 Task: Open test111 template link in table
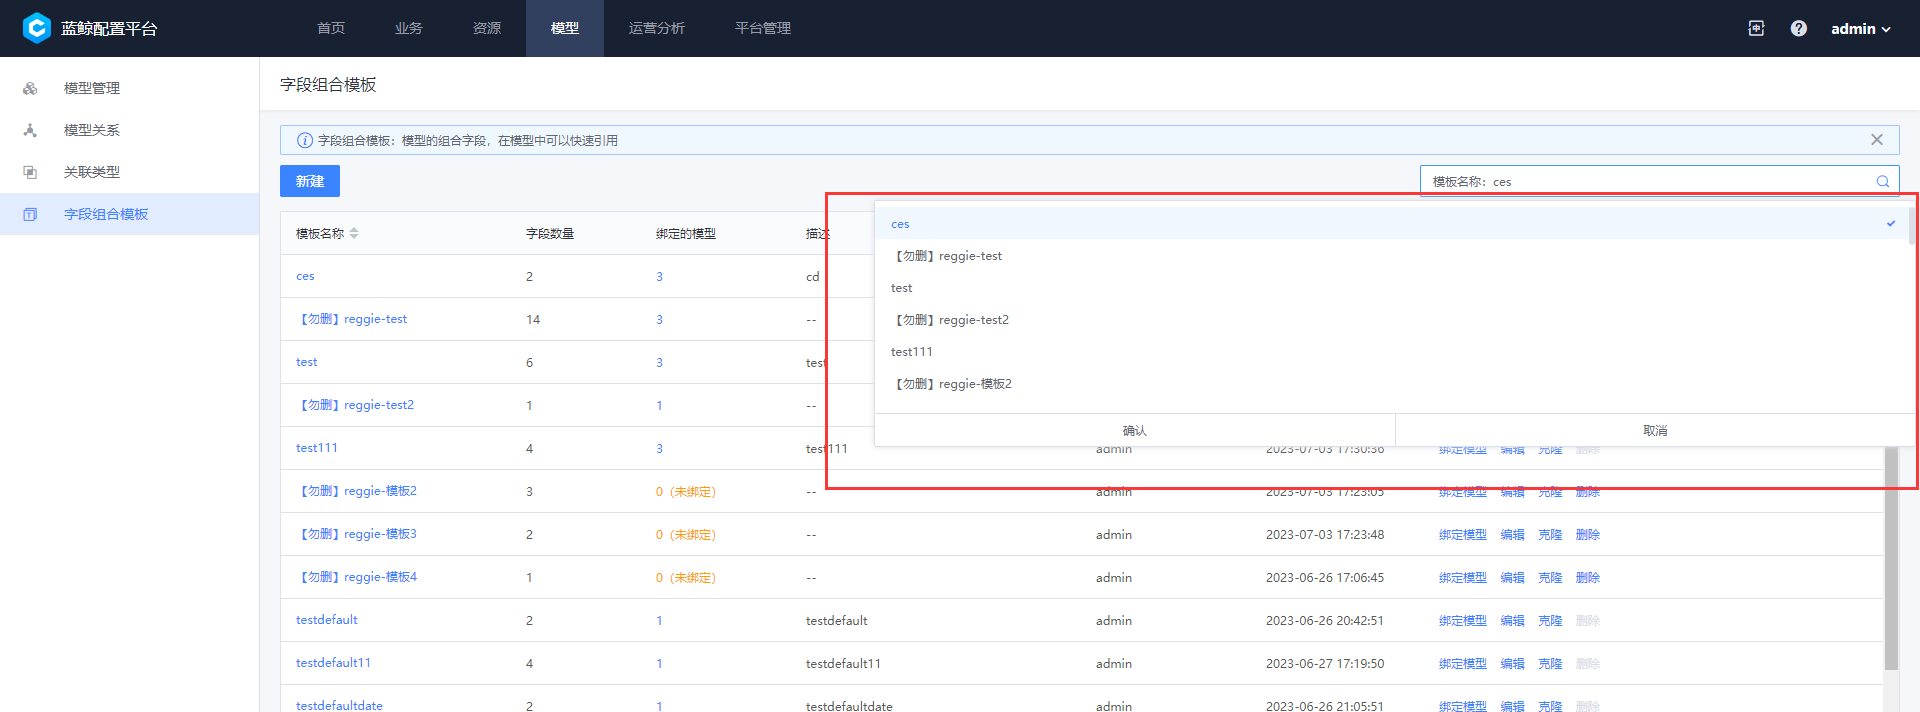(317, 448)
